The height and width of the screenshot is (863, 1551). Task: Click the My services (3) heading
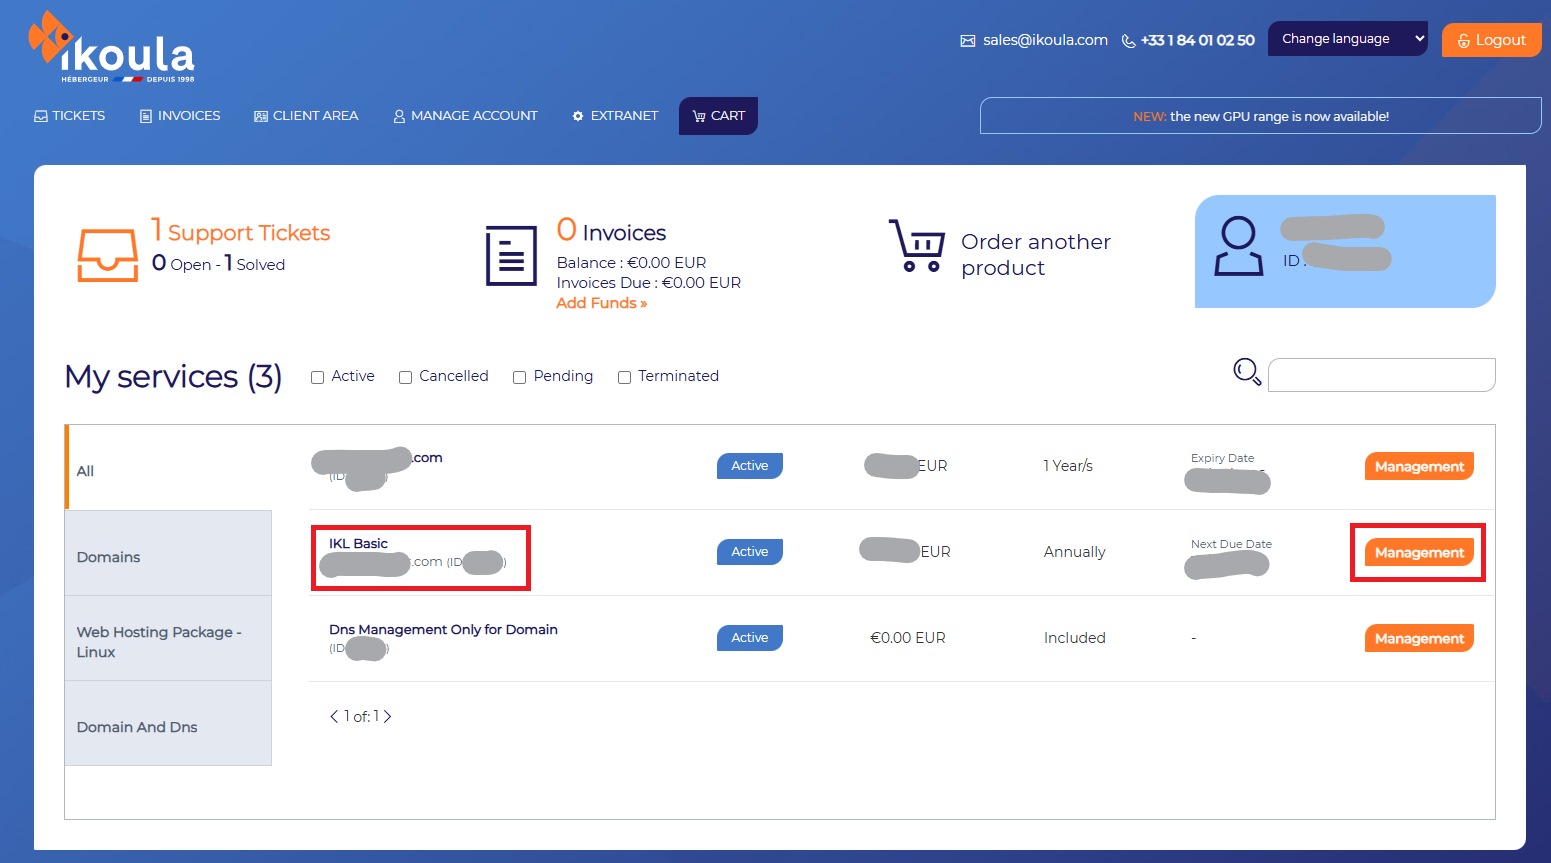[173, 377]
